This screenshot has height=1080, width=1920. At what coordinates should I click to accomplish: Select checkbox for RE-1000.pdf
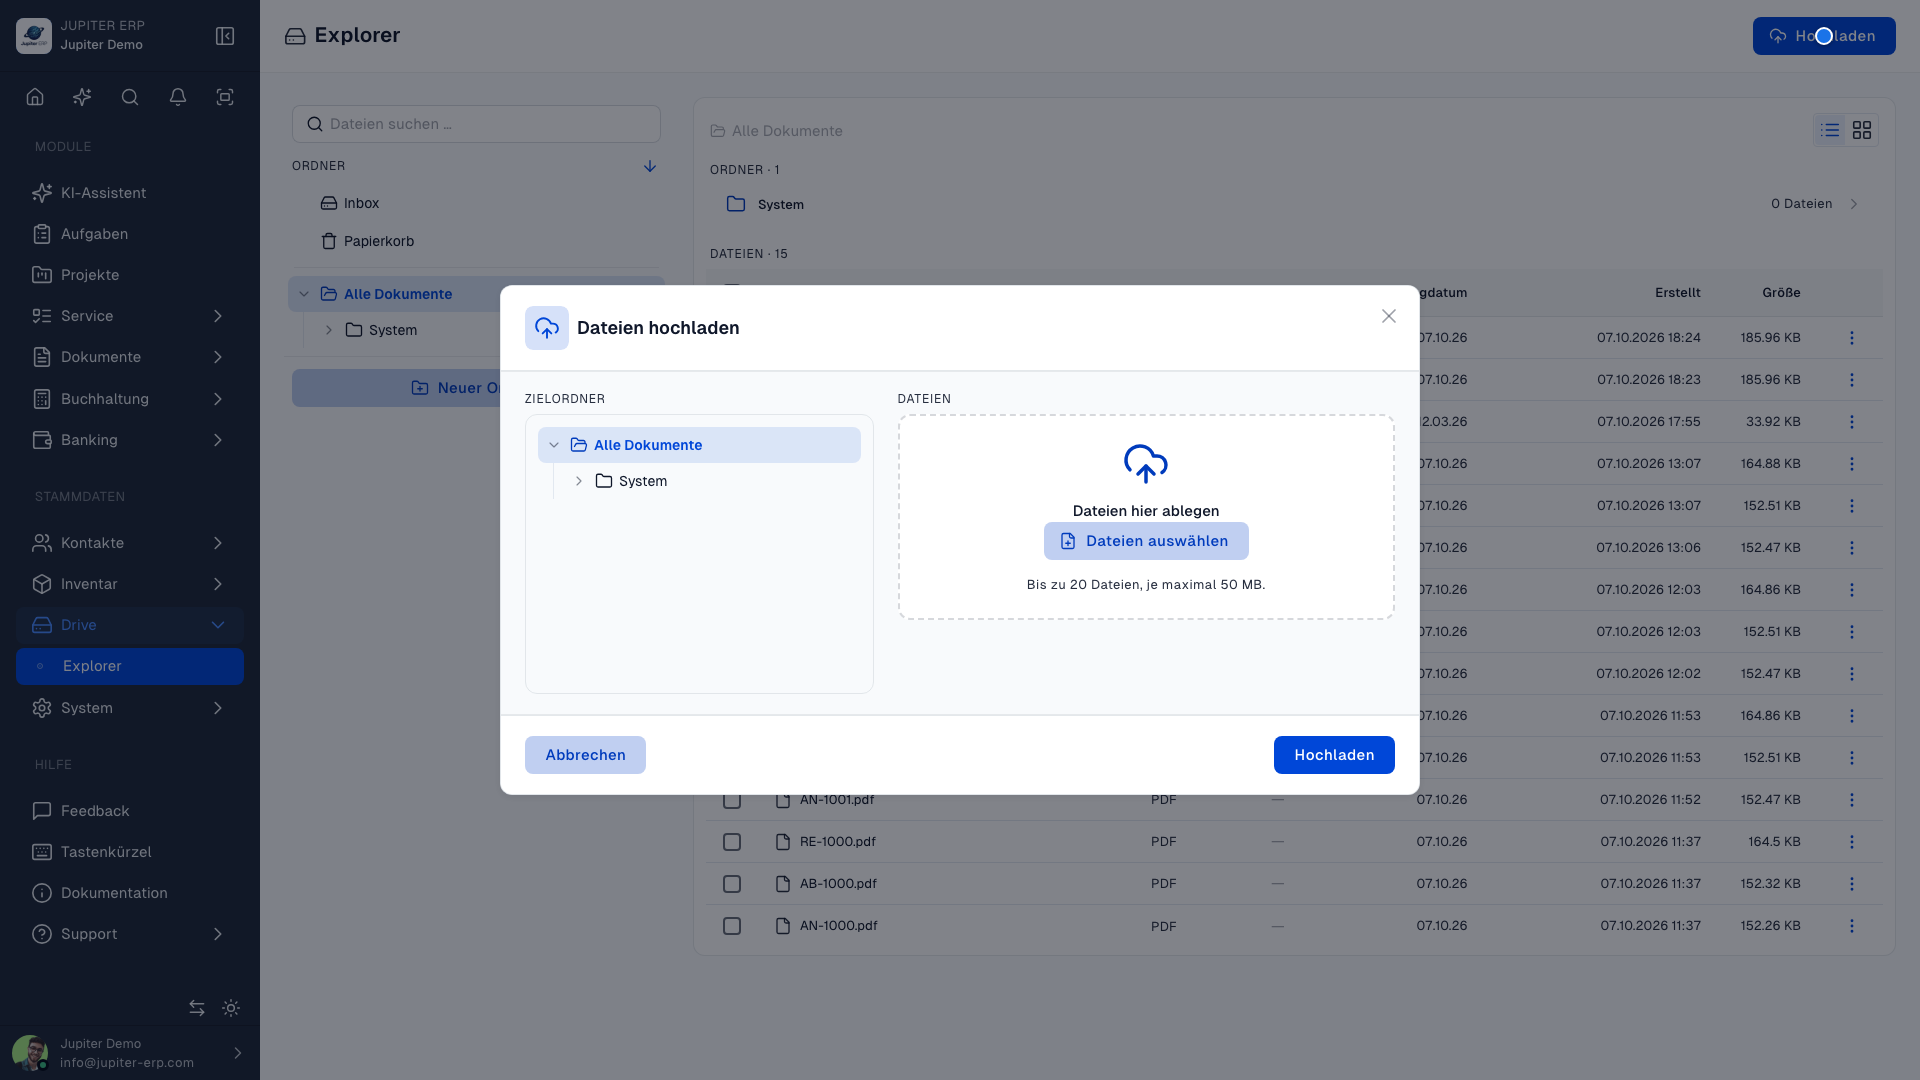pos(732,842)
